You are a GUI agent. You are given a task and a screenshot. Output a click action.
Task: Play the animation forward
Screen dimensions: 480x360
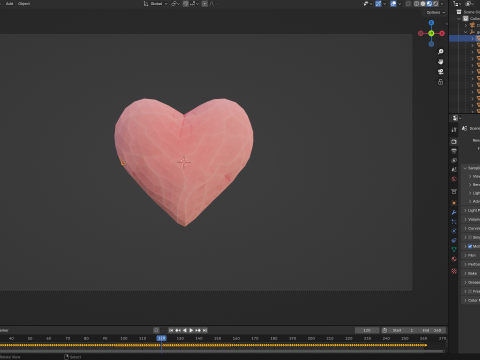tap(191, 330)
